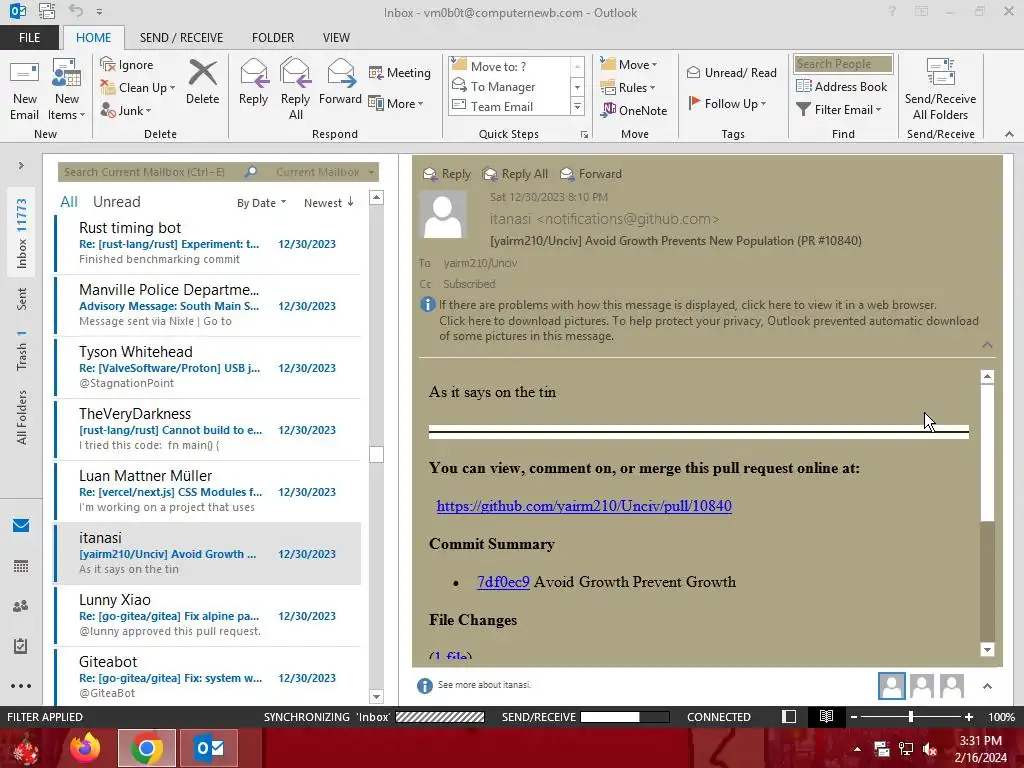
Task: Collapse the message header
Action: (x=987, y=345)
